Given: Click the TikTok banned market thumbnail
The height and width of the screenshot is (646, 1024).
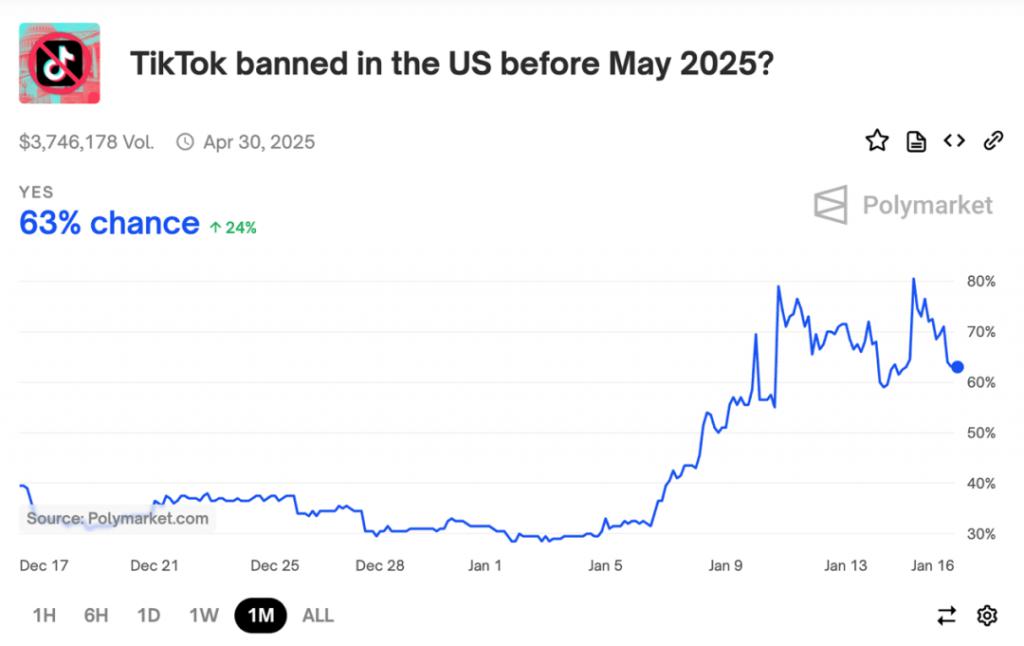Looking at the screenshot, I should coord(59,63).
